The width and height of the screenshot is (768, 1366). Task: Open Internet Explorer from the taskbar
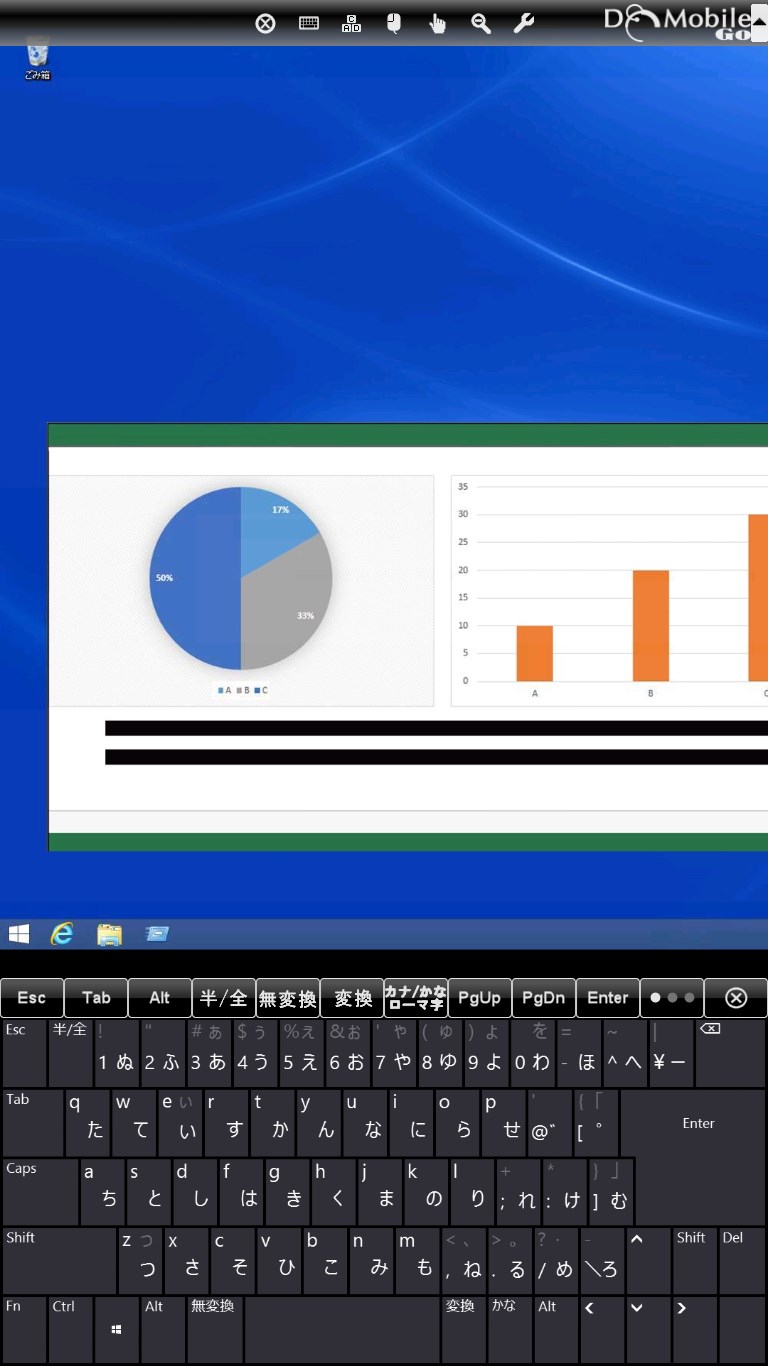pos(62,934)
